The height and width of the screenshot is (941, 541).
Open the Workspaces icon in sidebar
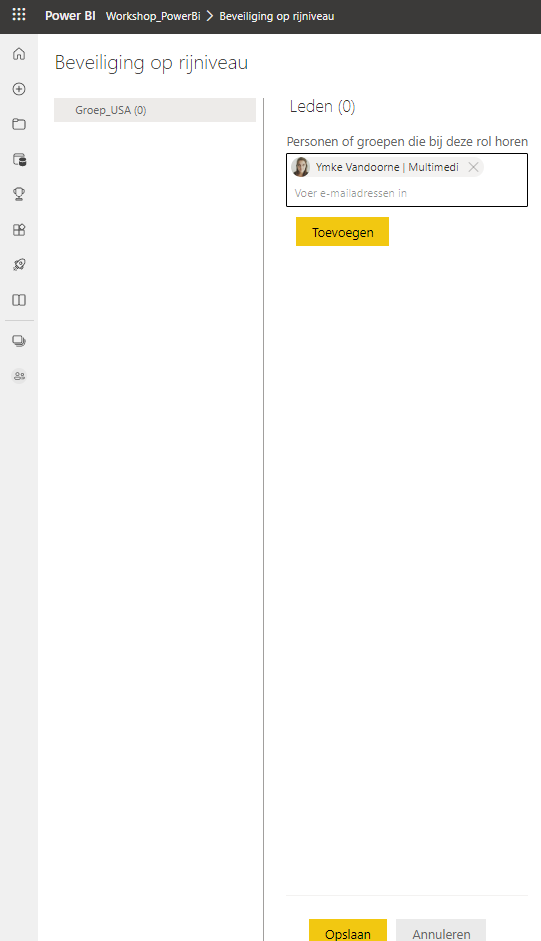click(x=19, y=341)
